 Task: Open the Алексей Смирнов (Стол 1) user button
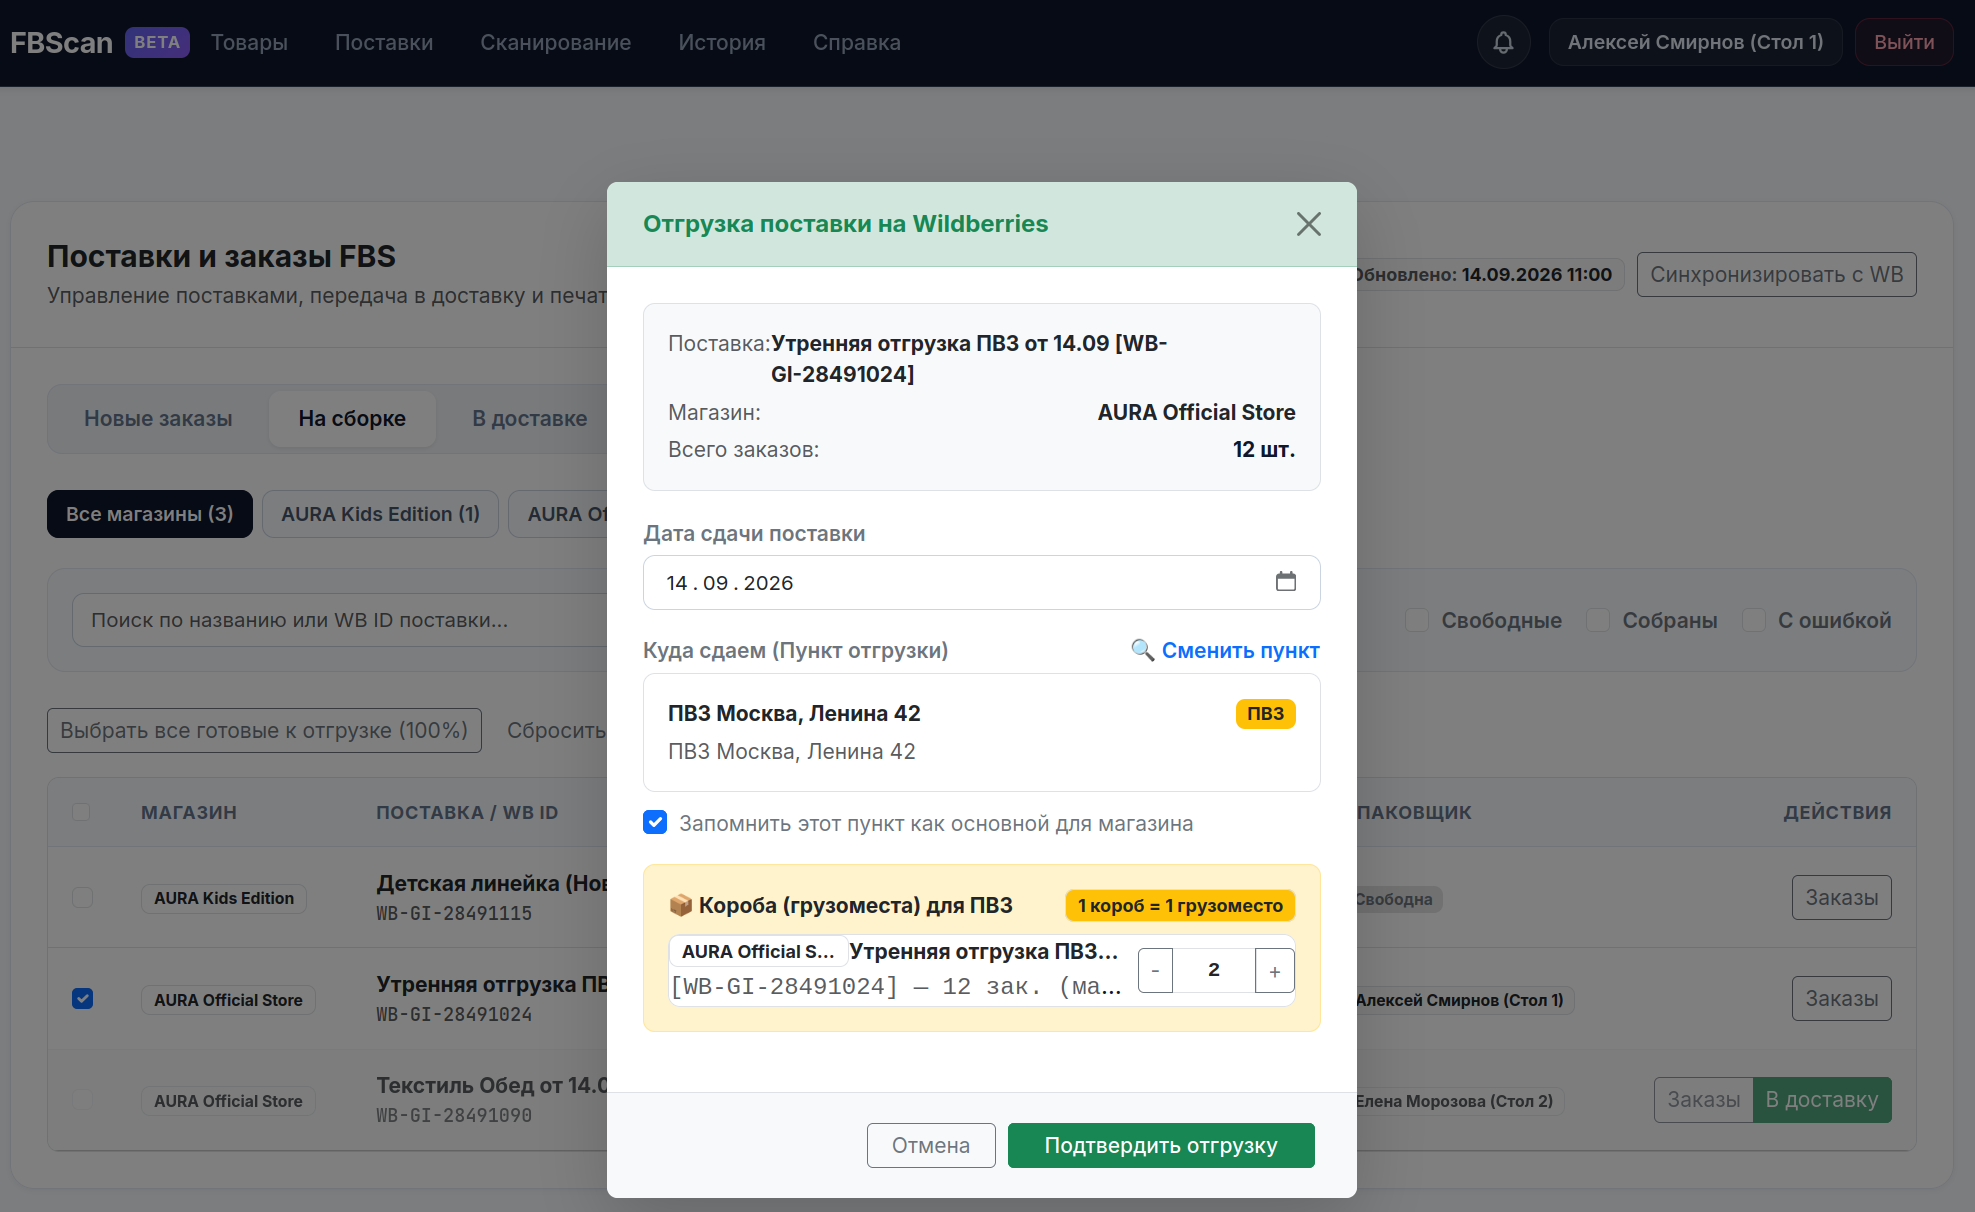point(1695,42)
